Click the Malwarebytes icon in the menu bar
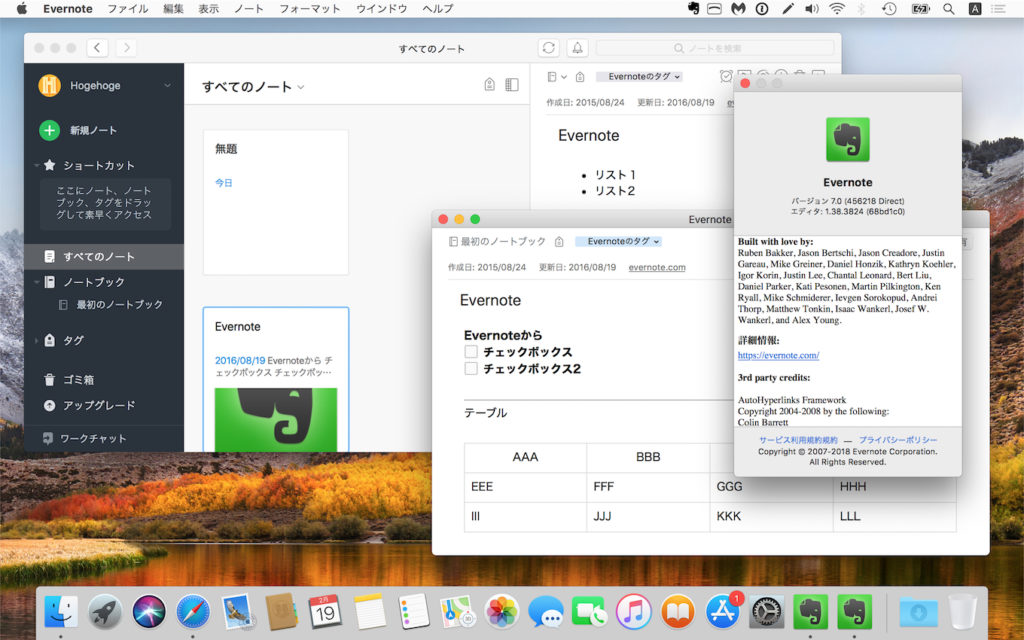The image size is (1024, 640). coord(738,8)
